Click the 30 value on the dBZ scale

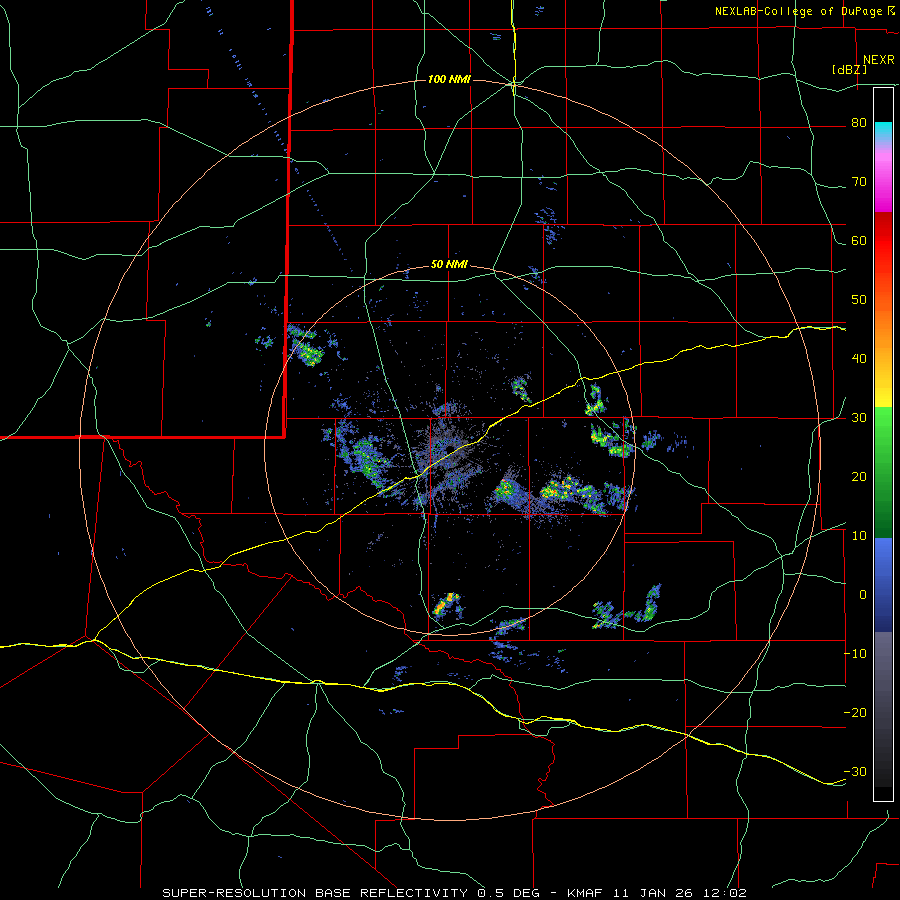[859, 418]
